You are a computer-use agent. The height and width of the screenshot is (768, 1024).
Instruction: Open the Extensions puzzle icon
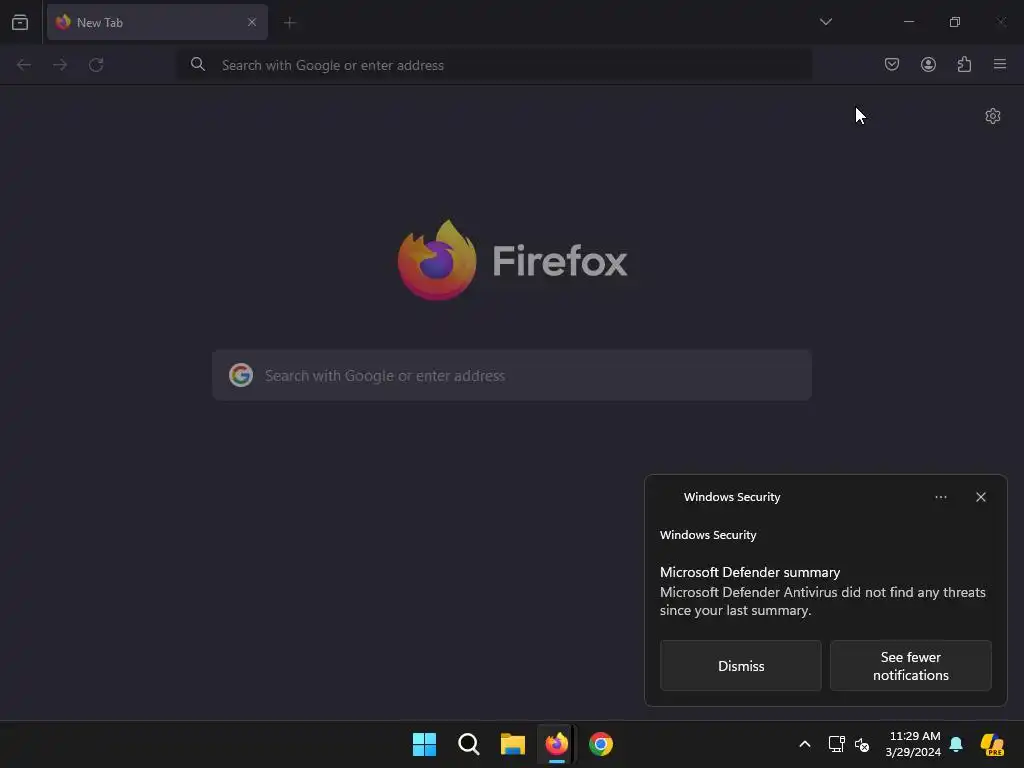(x=964, y=64)
